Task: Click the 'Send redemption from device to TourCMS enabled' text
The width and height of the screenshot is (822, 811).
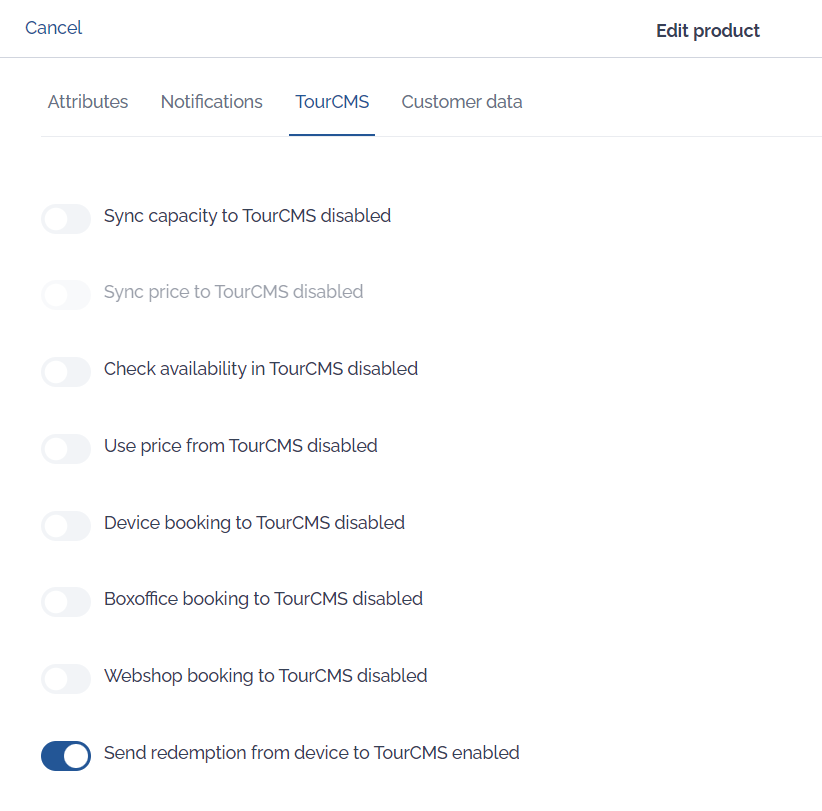Action: (312, 753)
